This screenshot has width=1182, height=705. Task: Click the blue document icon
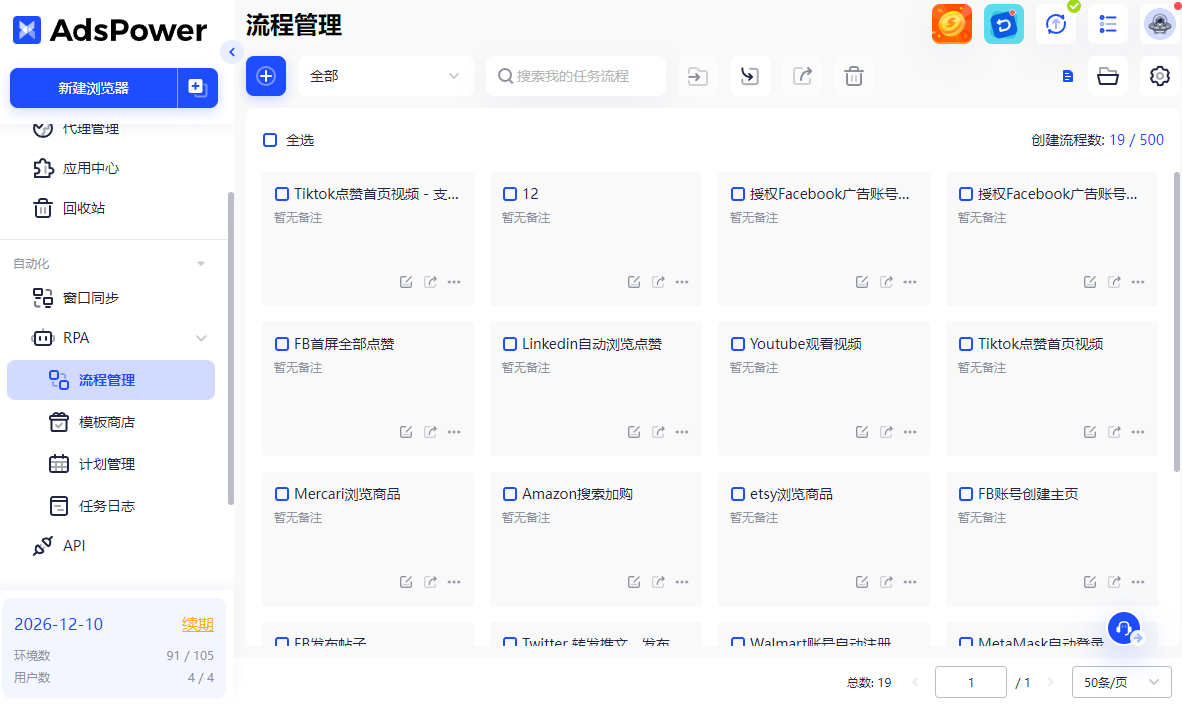(x=1067, y=76)
